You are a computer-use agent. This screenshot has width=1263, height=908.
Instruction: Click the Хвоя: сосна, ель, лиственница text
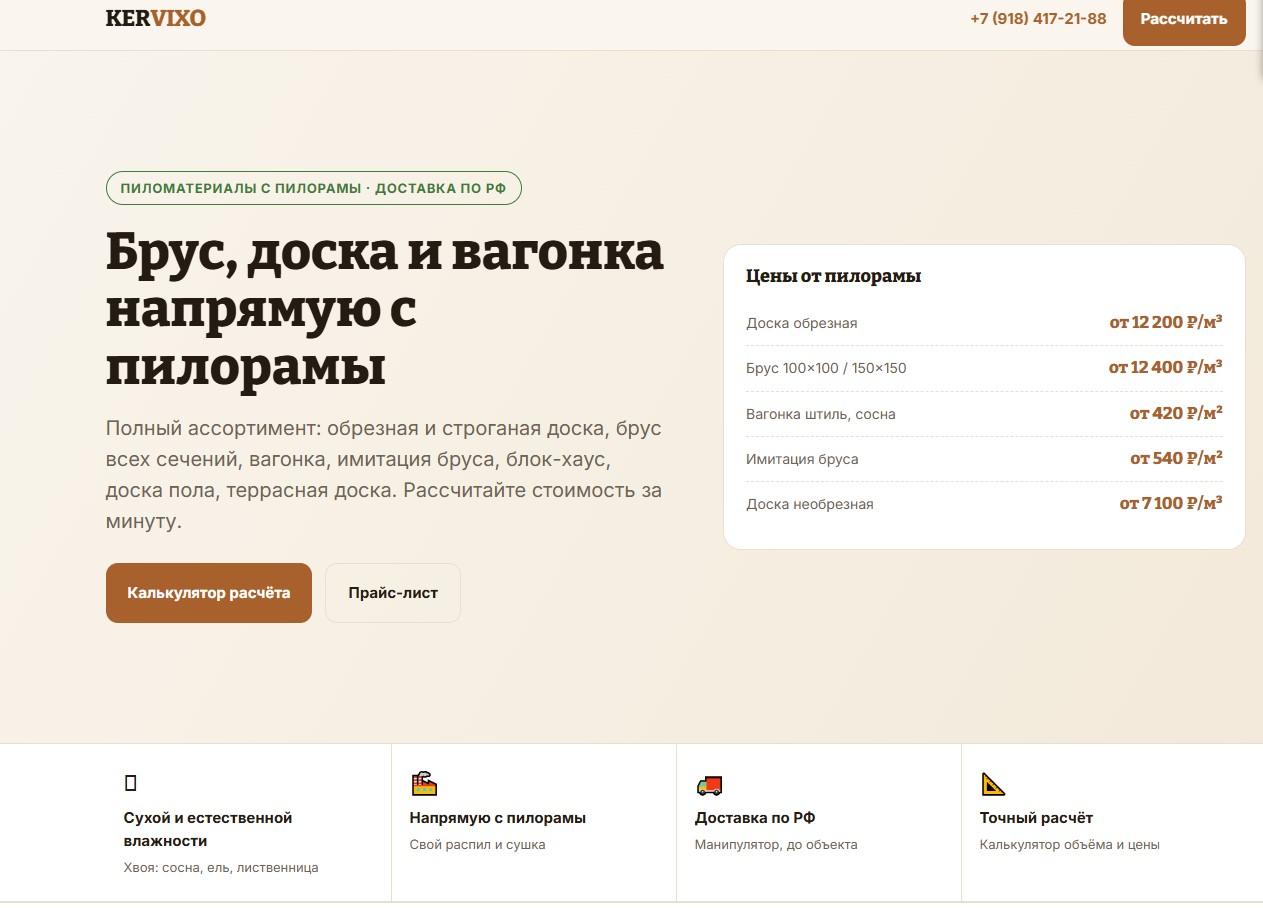[x=221, y=868]
